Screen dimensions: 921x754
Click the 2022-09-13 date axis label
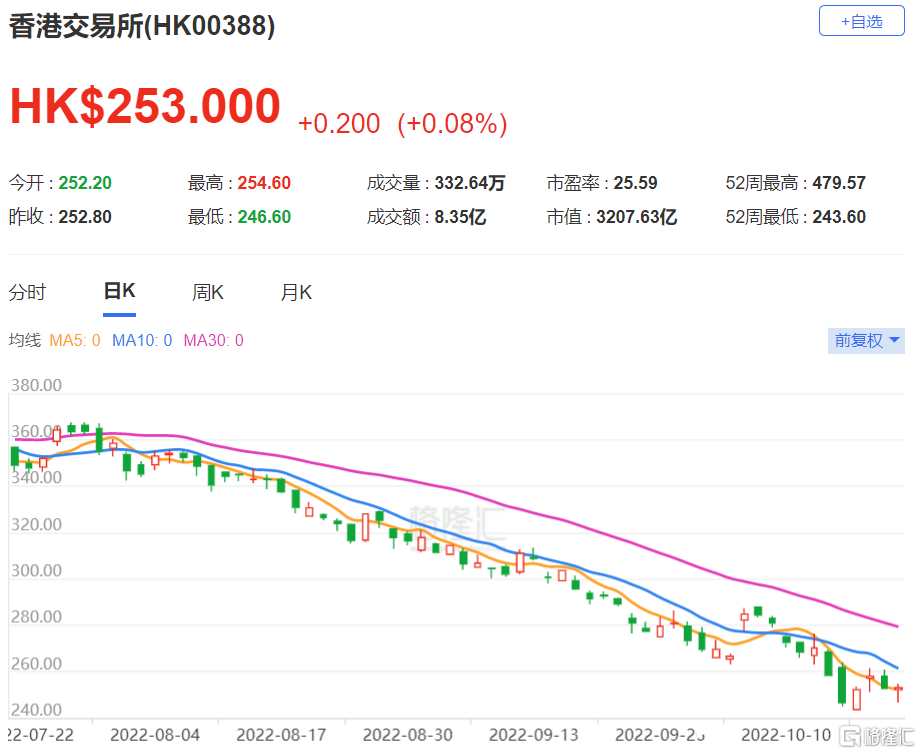(x=534, y=735)
